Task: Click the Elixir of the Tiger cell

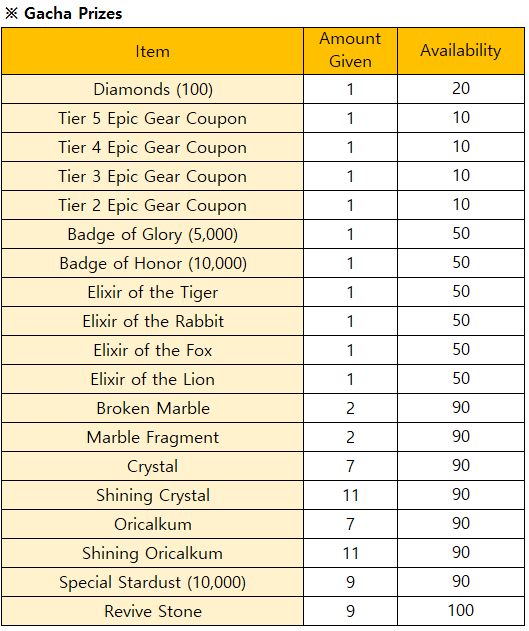Action: click(152, 292)
